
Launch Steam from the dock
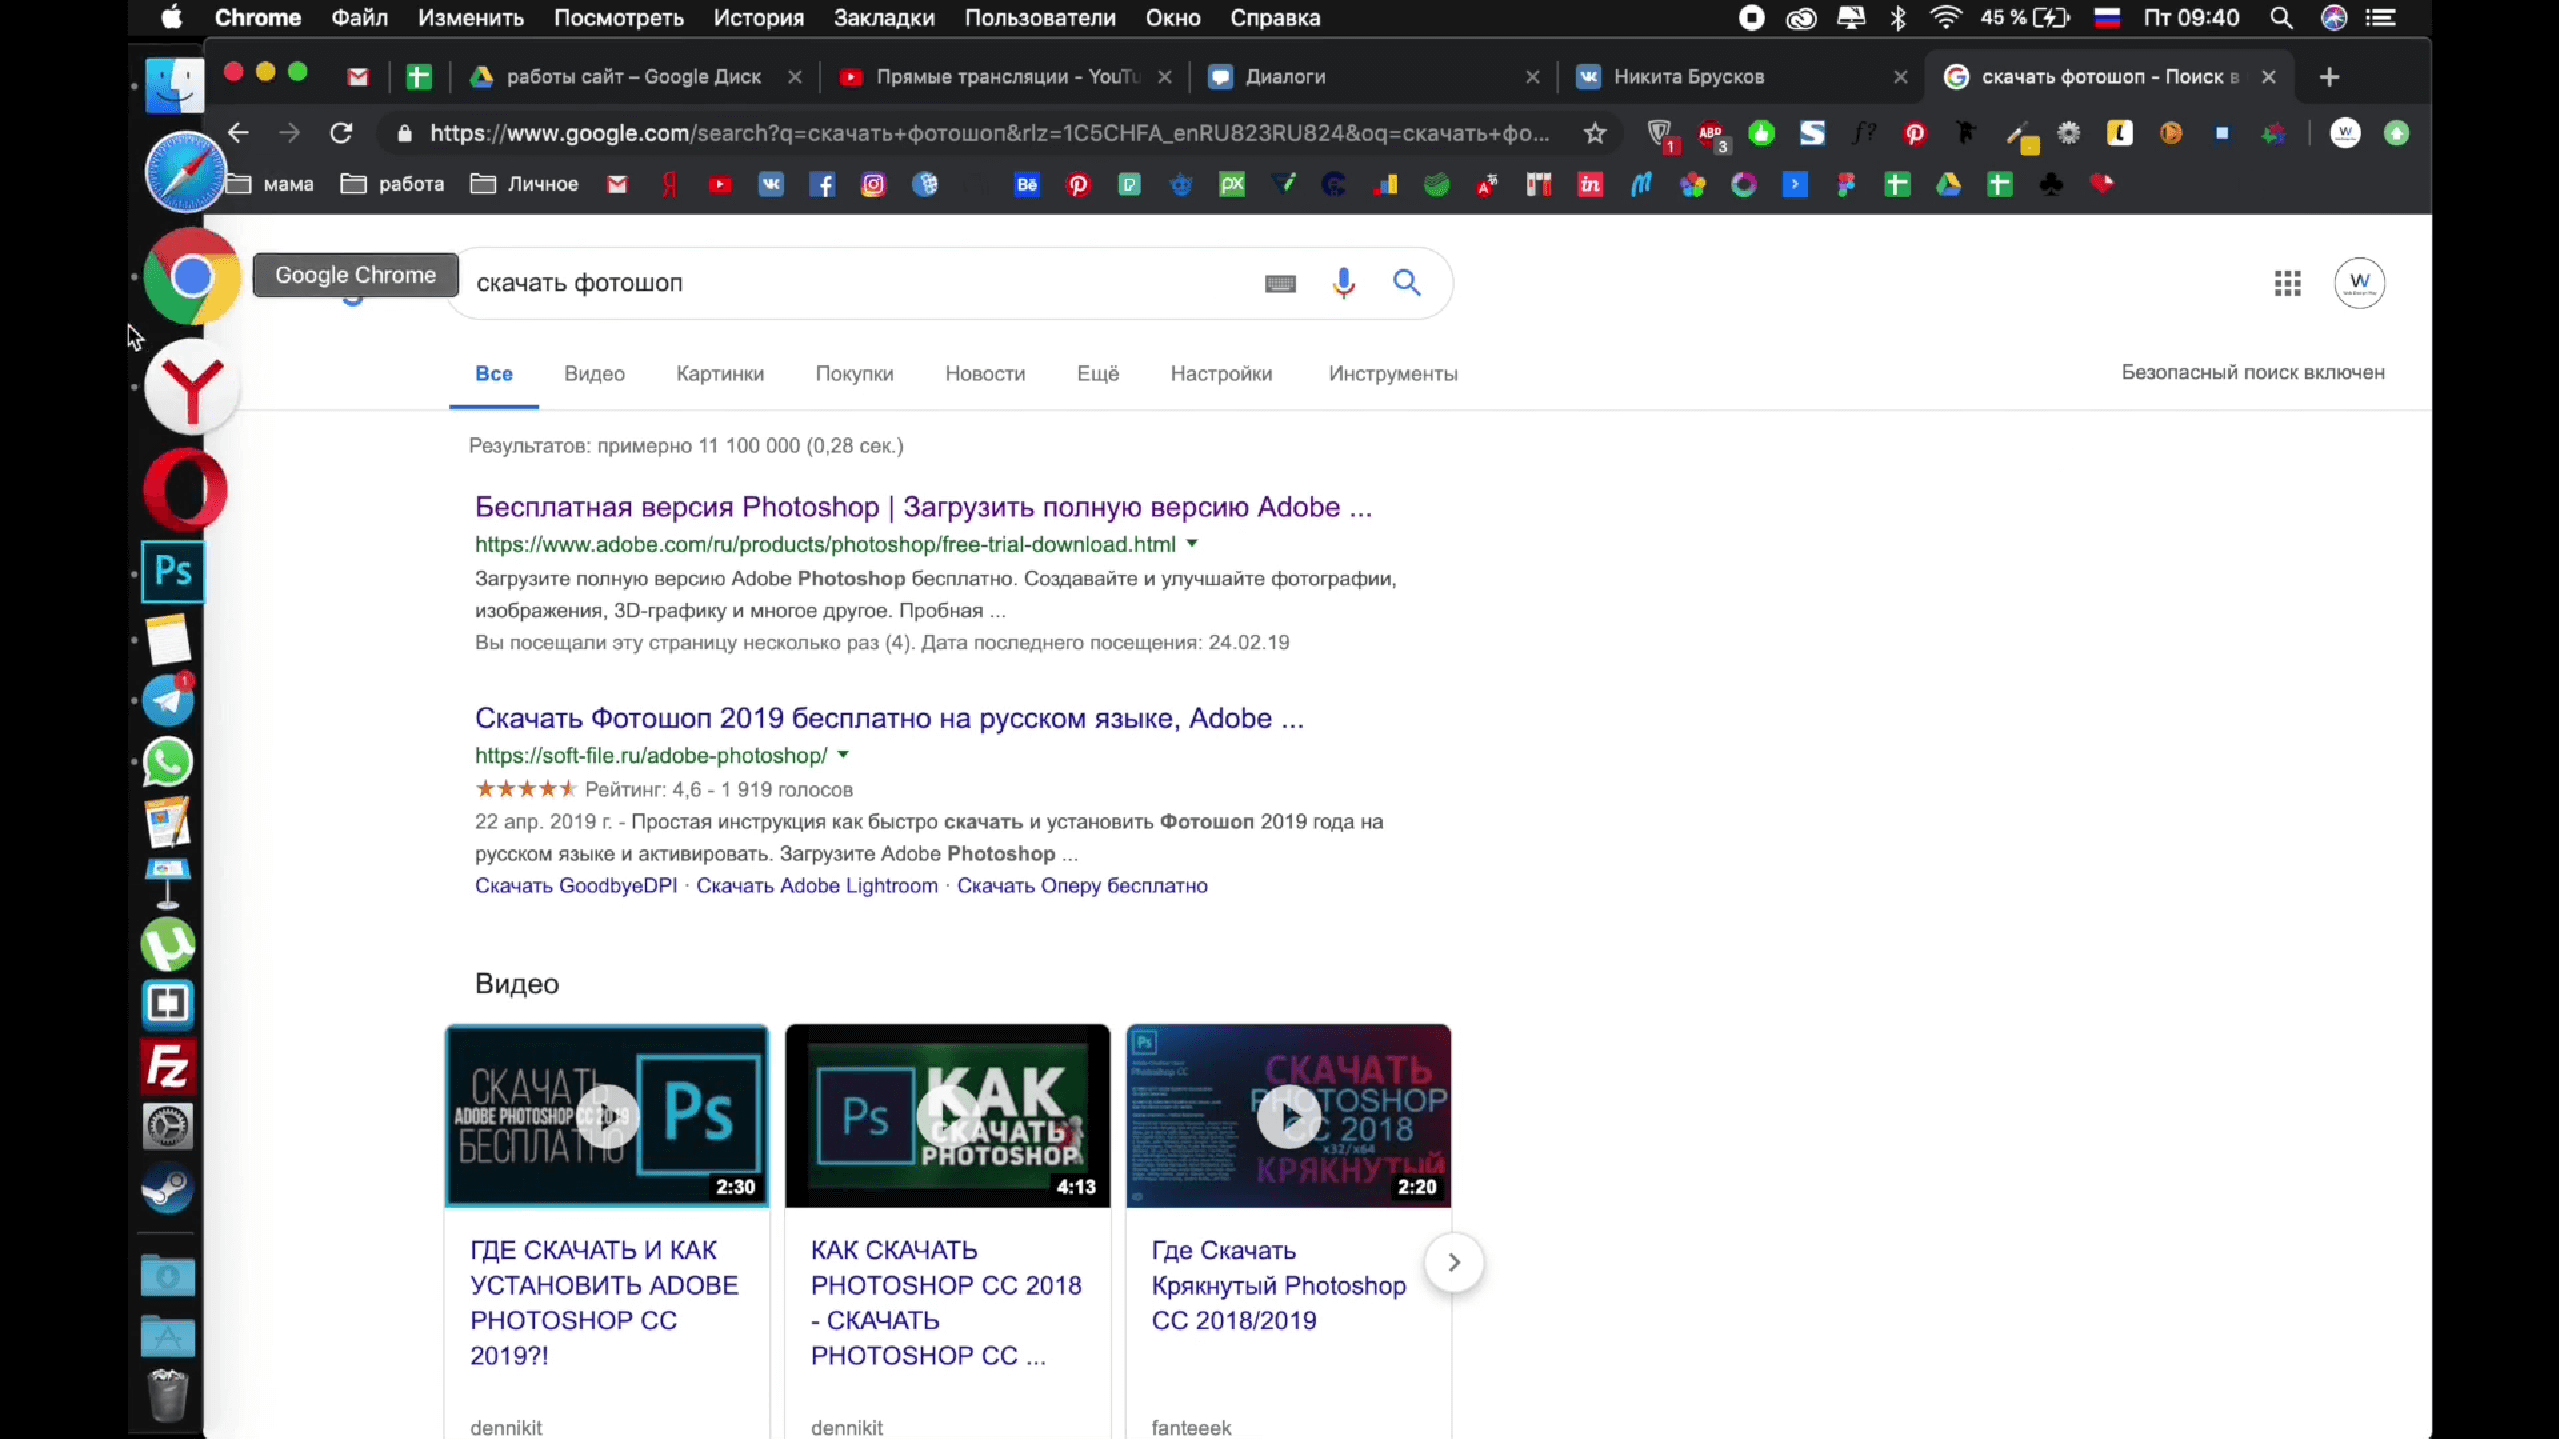(x=167, y=1188)
